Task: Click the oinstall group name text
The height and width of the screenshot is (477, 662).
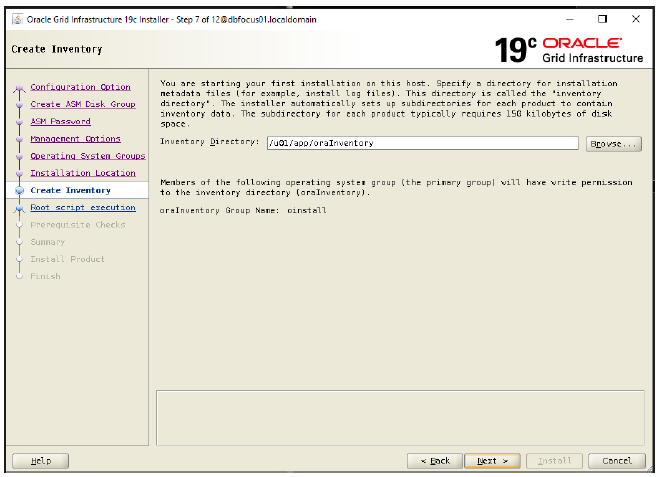Action: [307, 210]
